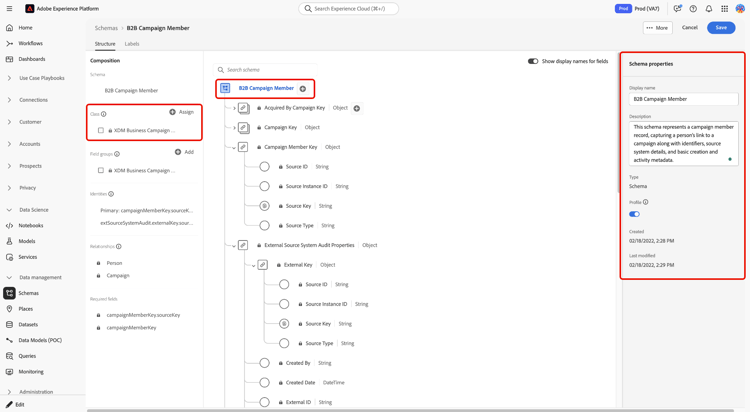Collapse External Source System Audit Properties
The width and height of the screenshot is (750, 412).
point(234,246)
